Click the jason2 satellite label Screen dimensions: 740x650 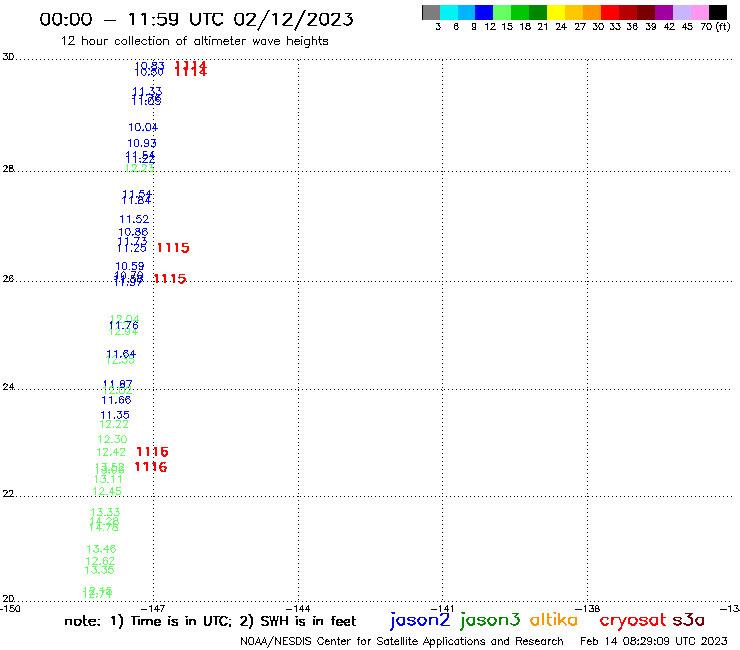click(x=420, y=620)
